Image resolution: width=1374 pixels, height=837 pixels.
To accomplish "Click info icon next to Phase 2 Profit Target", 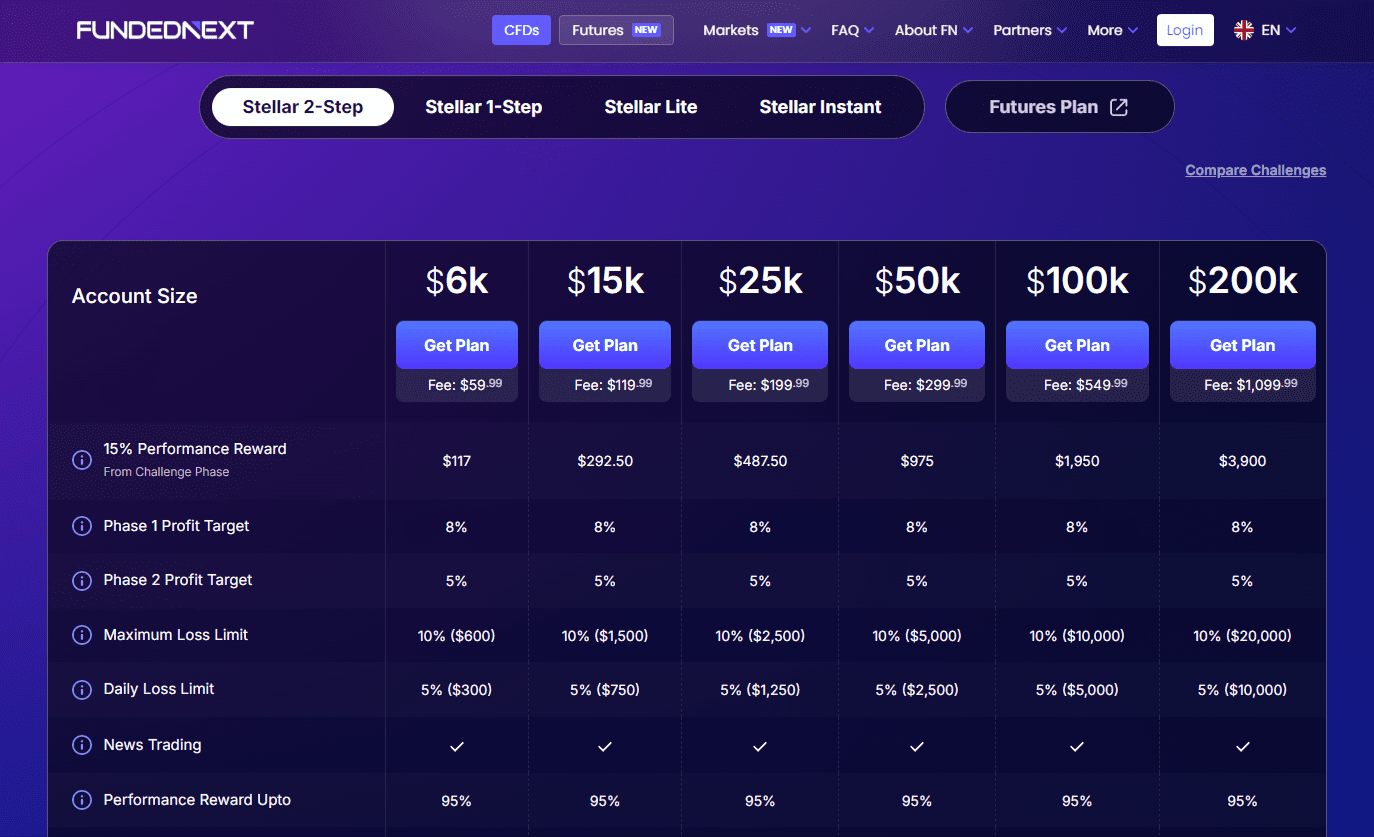I will [82, 580].
